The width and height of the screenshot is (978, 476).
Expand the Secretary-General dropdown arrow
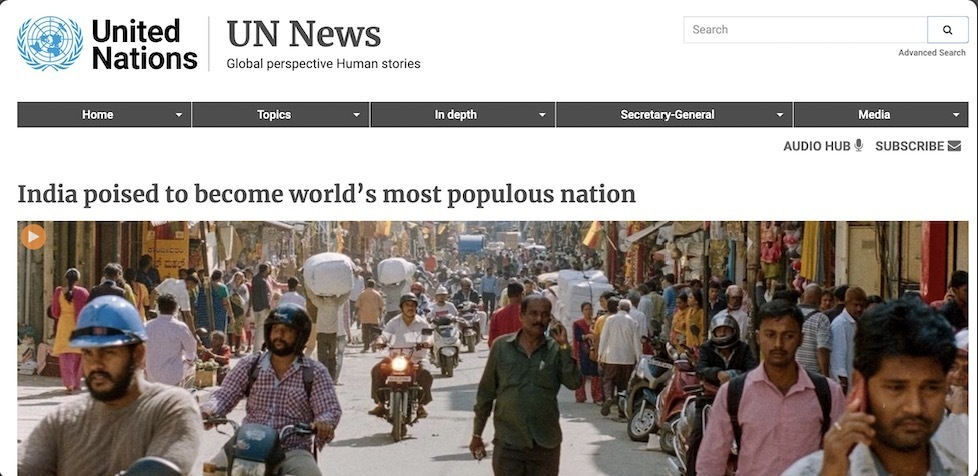pos(780,115)
